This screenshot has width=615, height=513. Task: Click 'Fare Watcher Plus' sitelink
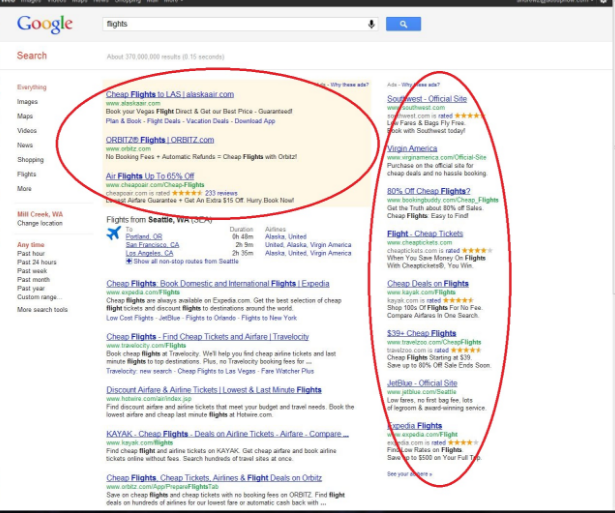click(x=287, y=371)
